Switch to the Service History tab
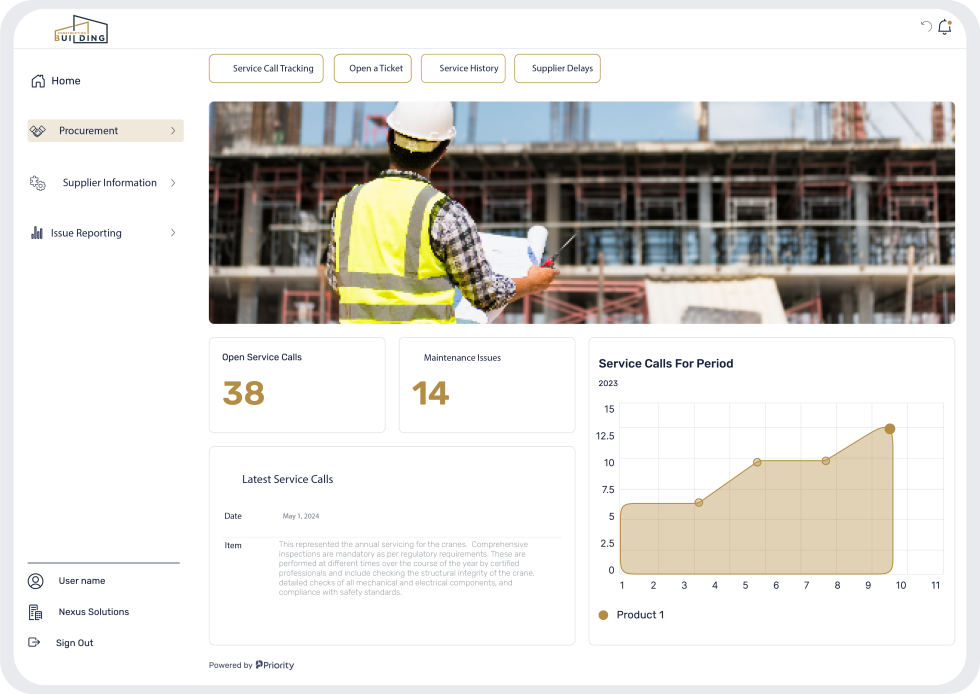Screen dimensions: 980x694 click(x=463, y=69)
